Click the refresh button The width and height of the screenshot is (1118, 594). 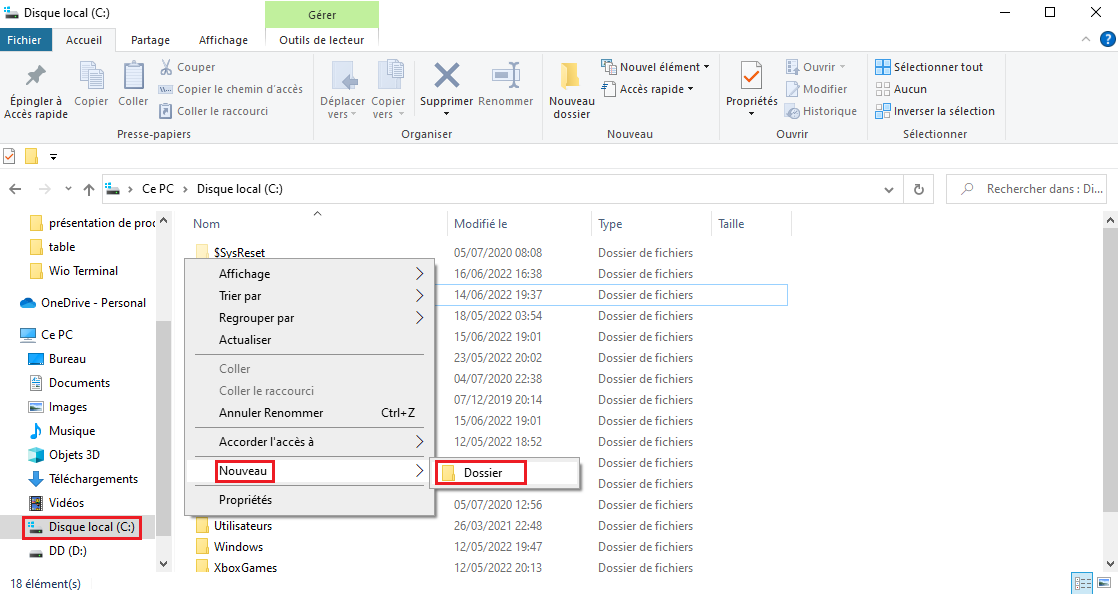click(918, 190)
